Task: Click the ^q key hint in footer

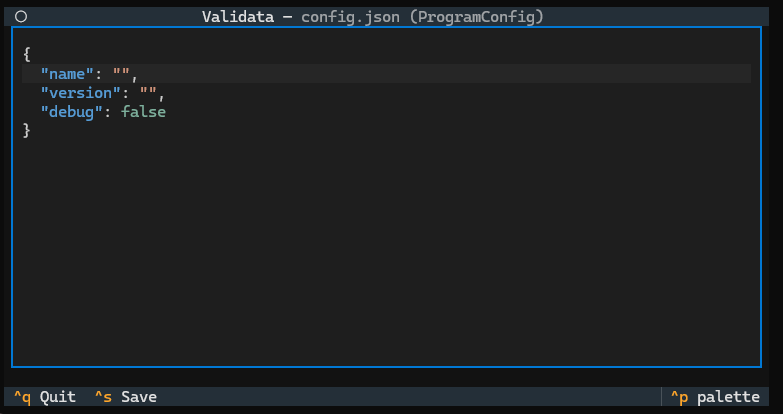Action: coord(22,397)
